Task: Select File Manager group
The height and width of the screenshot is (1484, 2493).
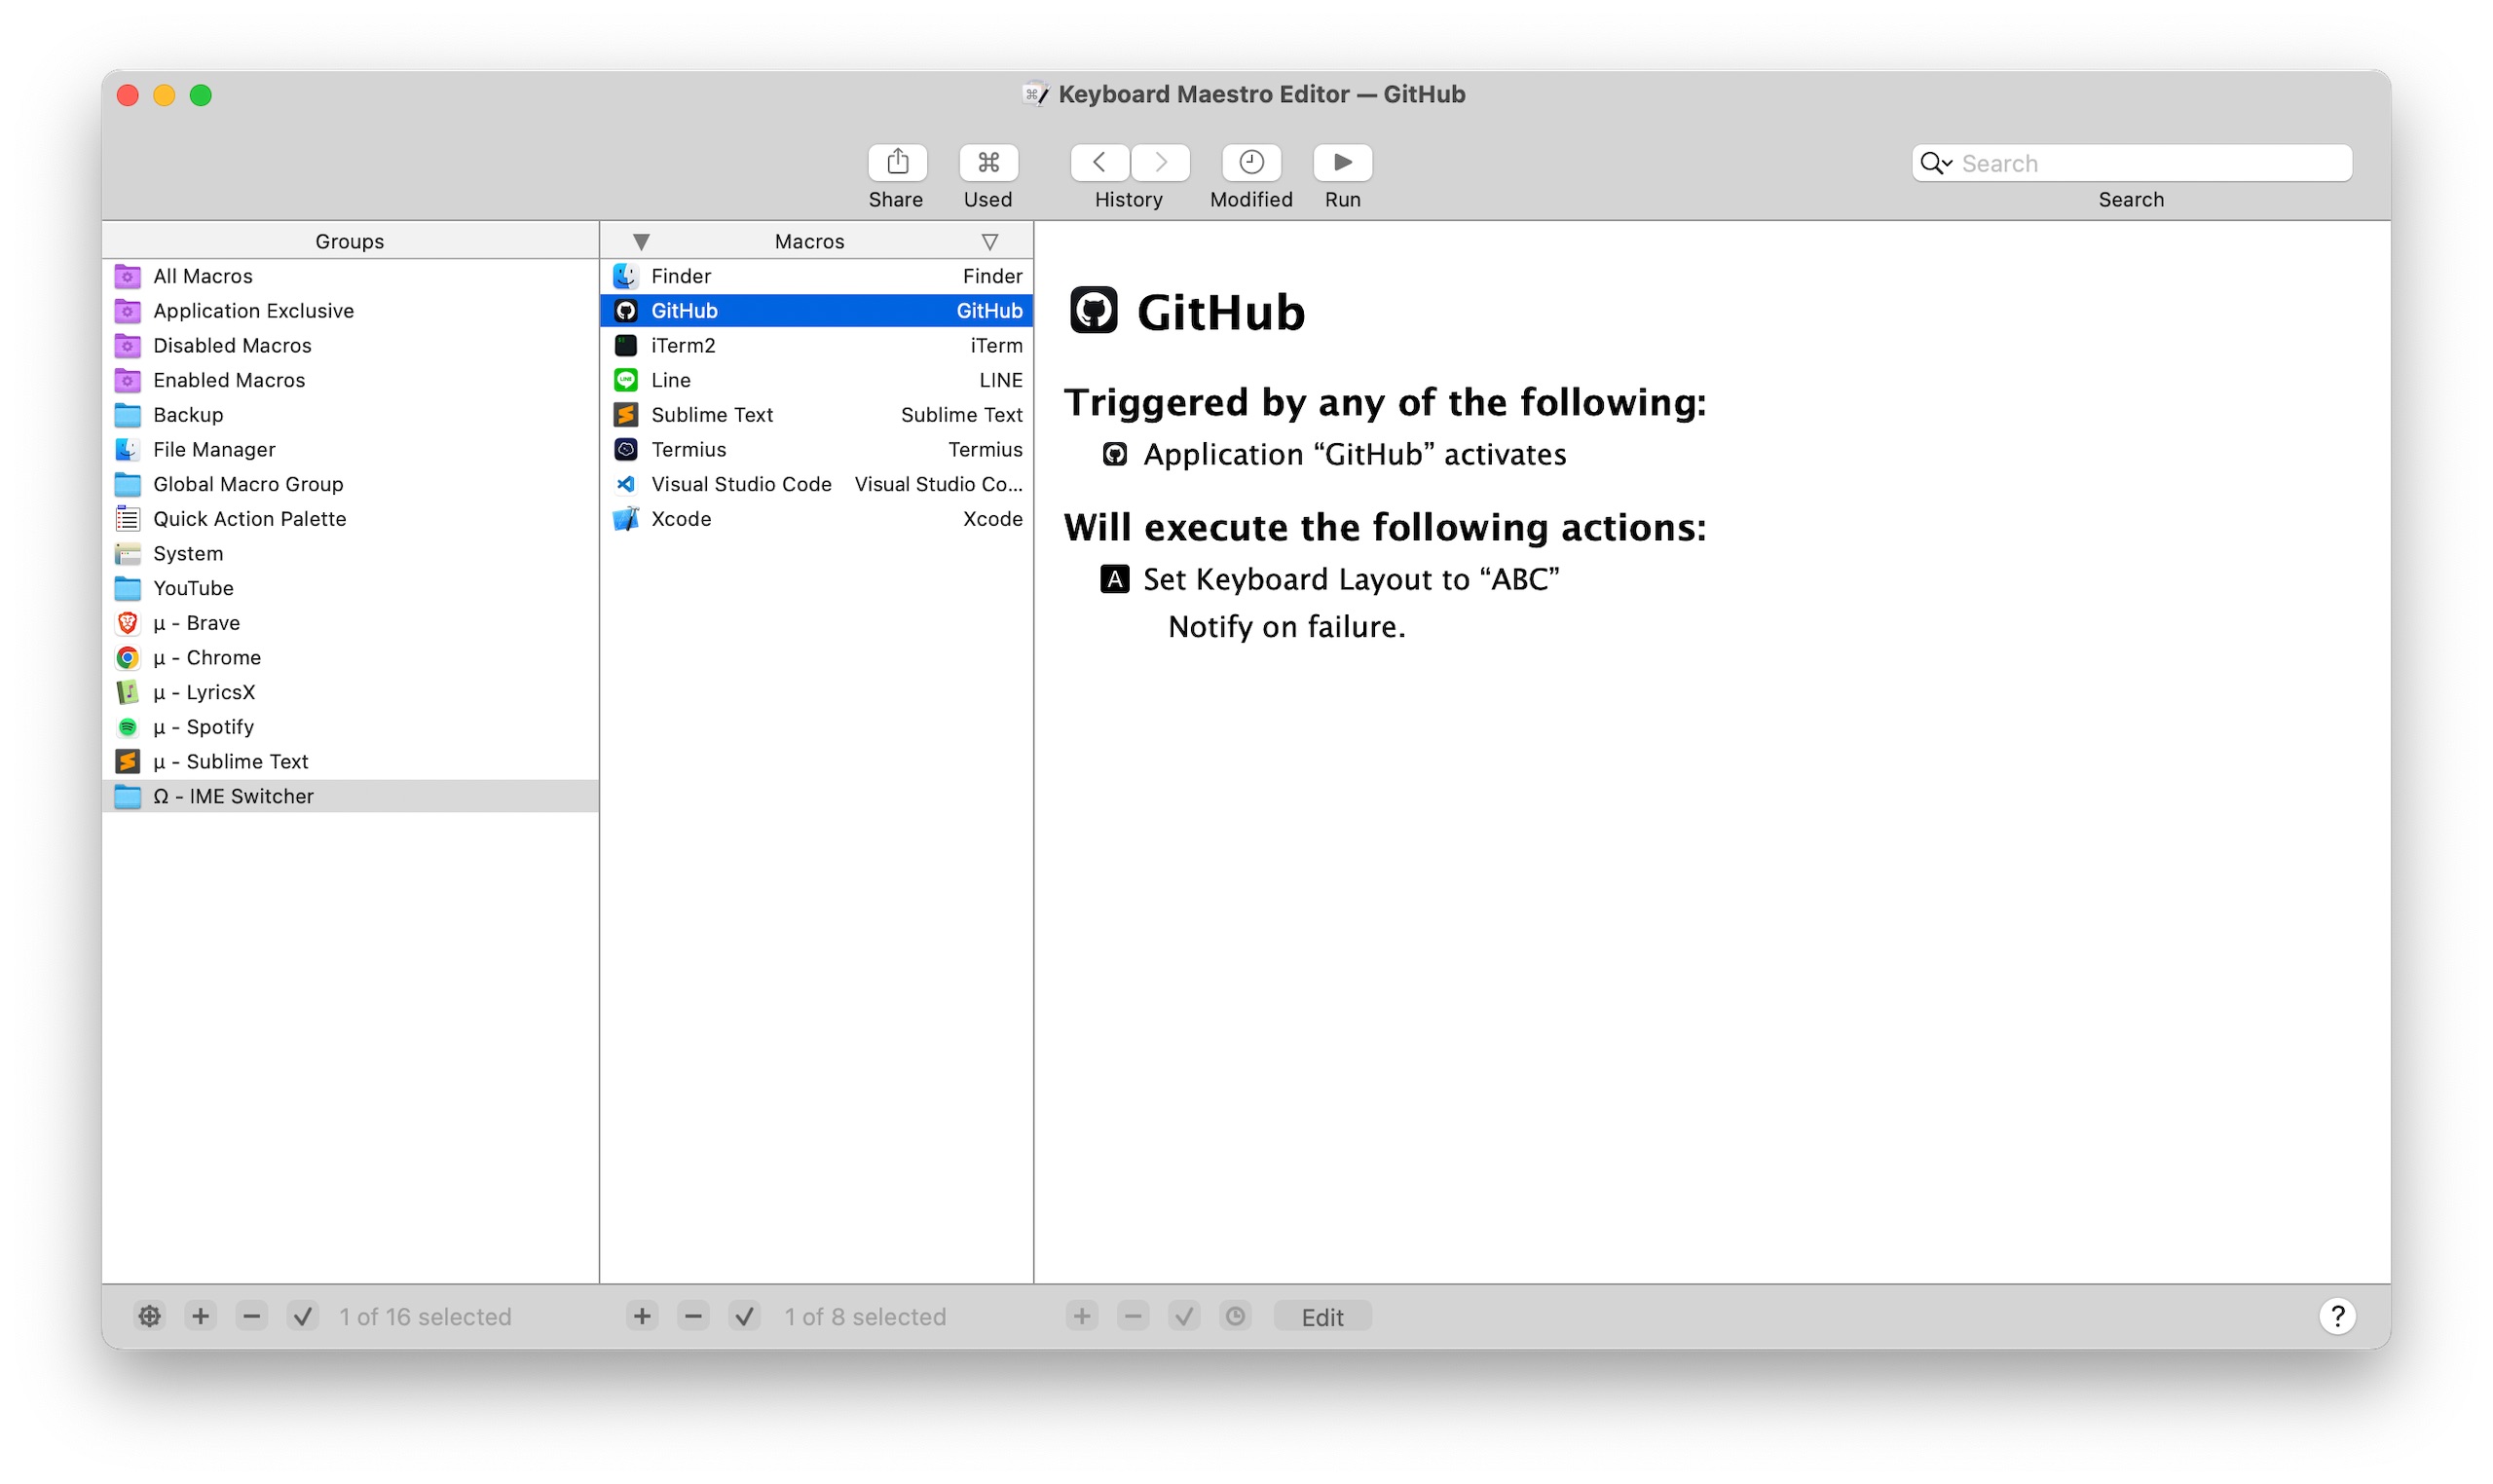Action: tap(350, 449)
